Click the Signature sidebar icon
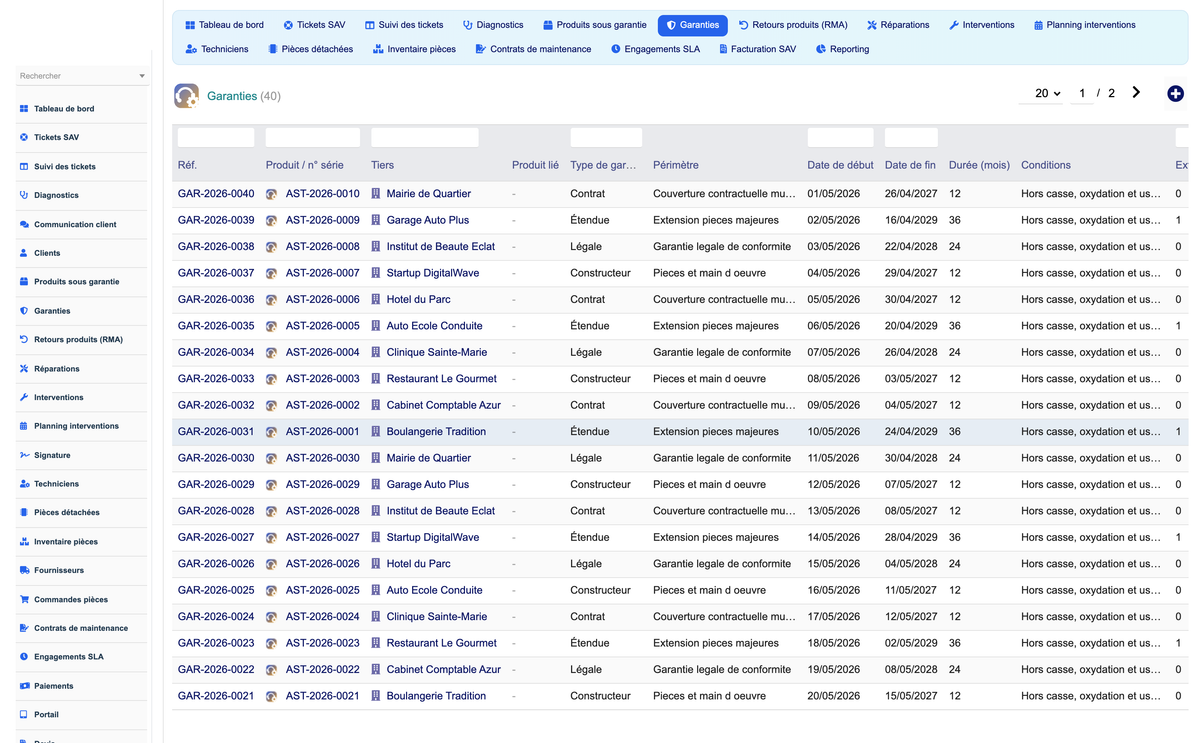The image size is (1200, 743). pos(24,455)
